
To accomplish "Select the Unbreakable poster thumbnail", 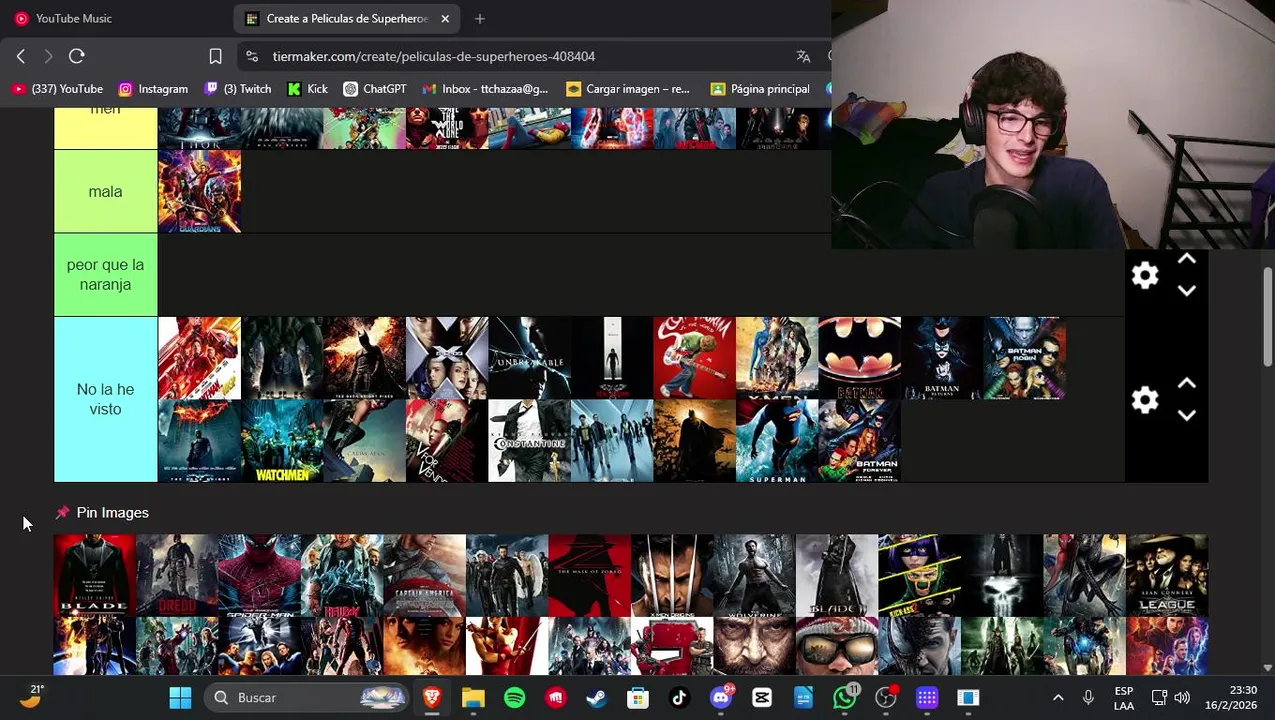I will pos(529,358).
